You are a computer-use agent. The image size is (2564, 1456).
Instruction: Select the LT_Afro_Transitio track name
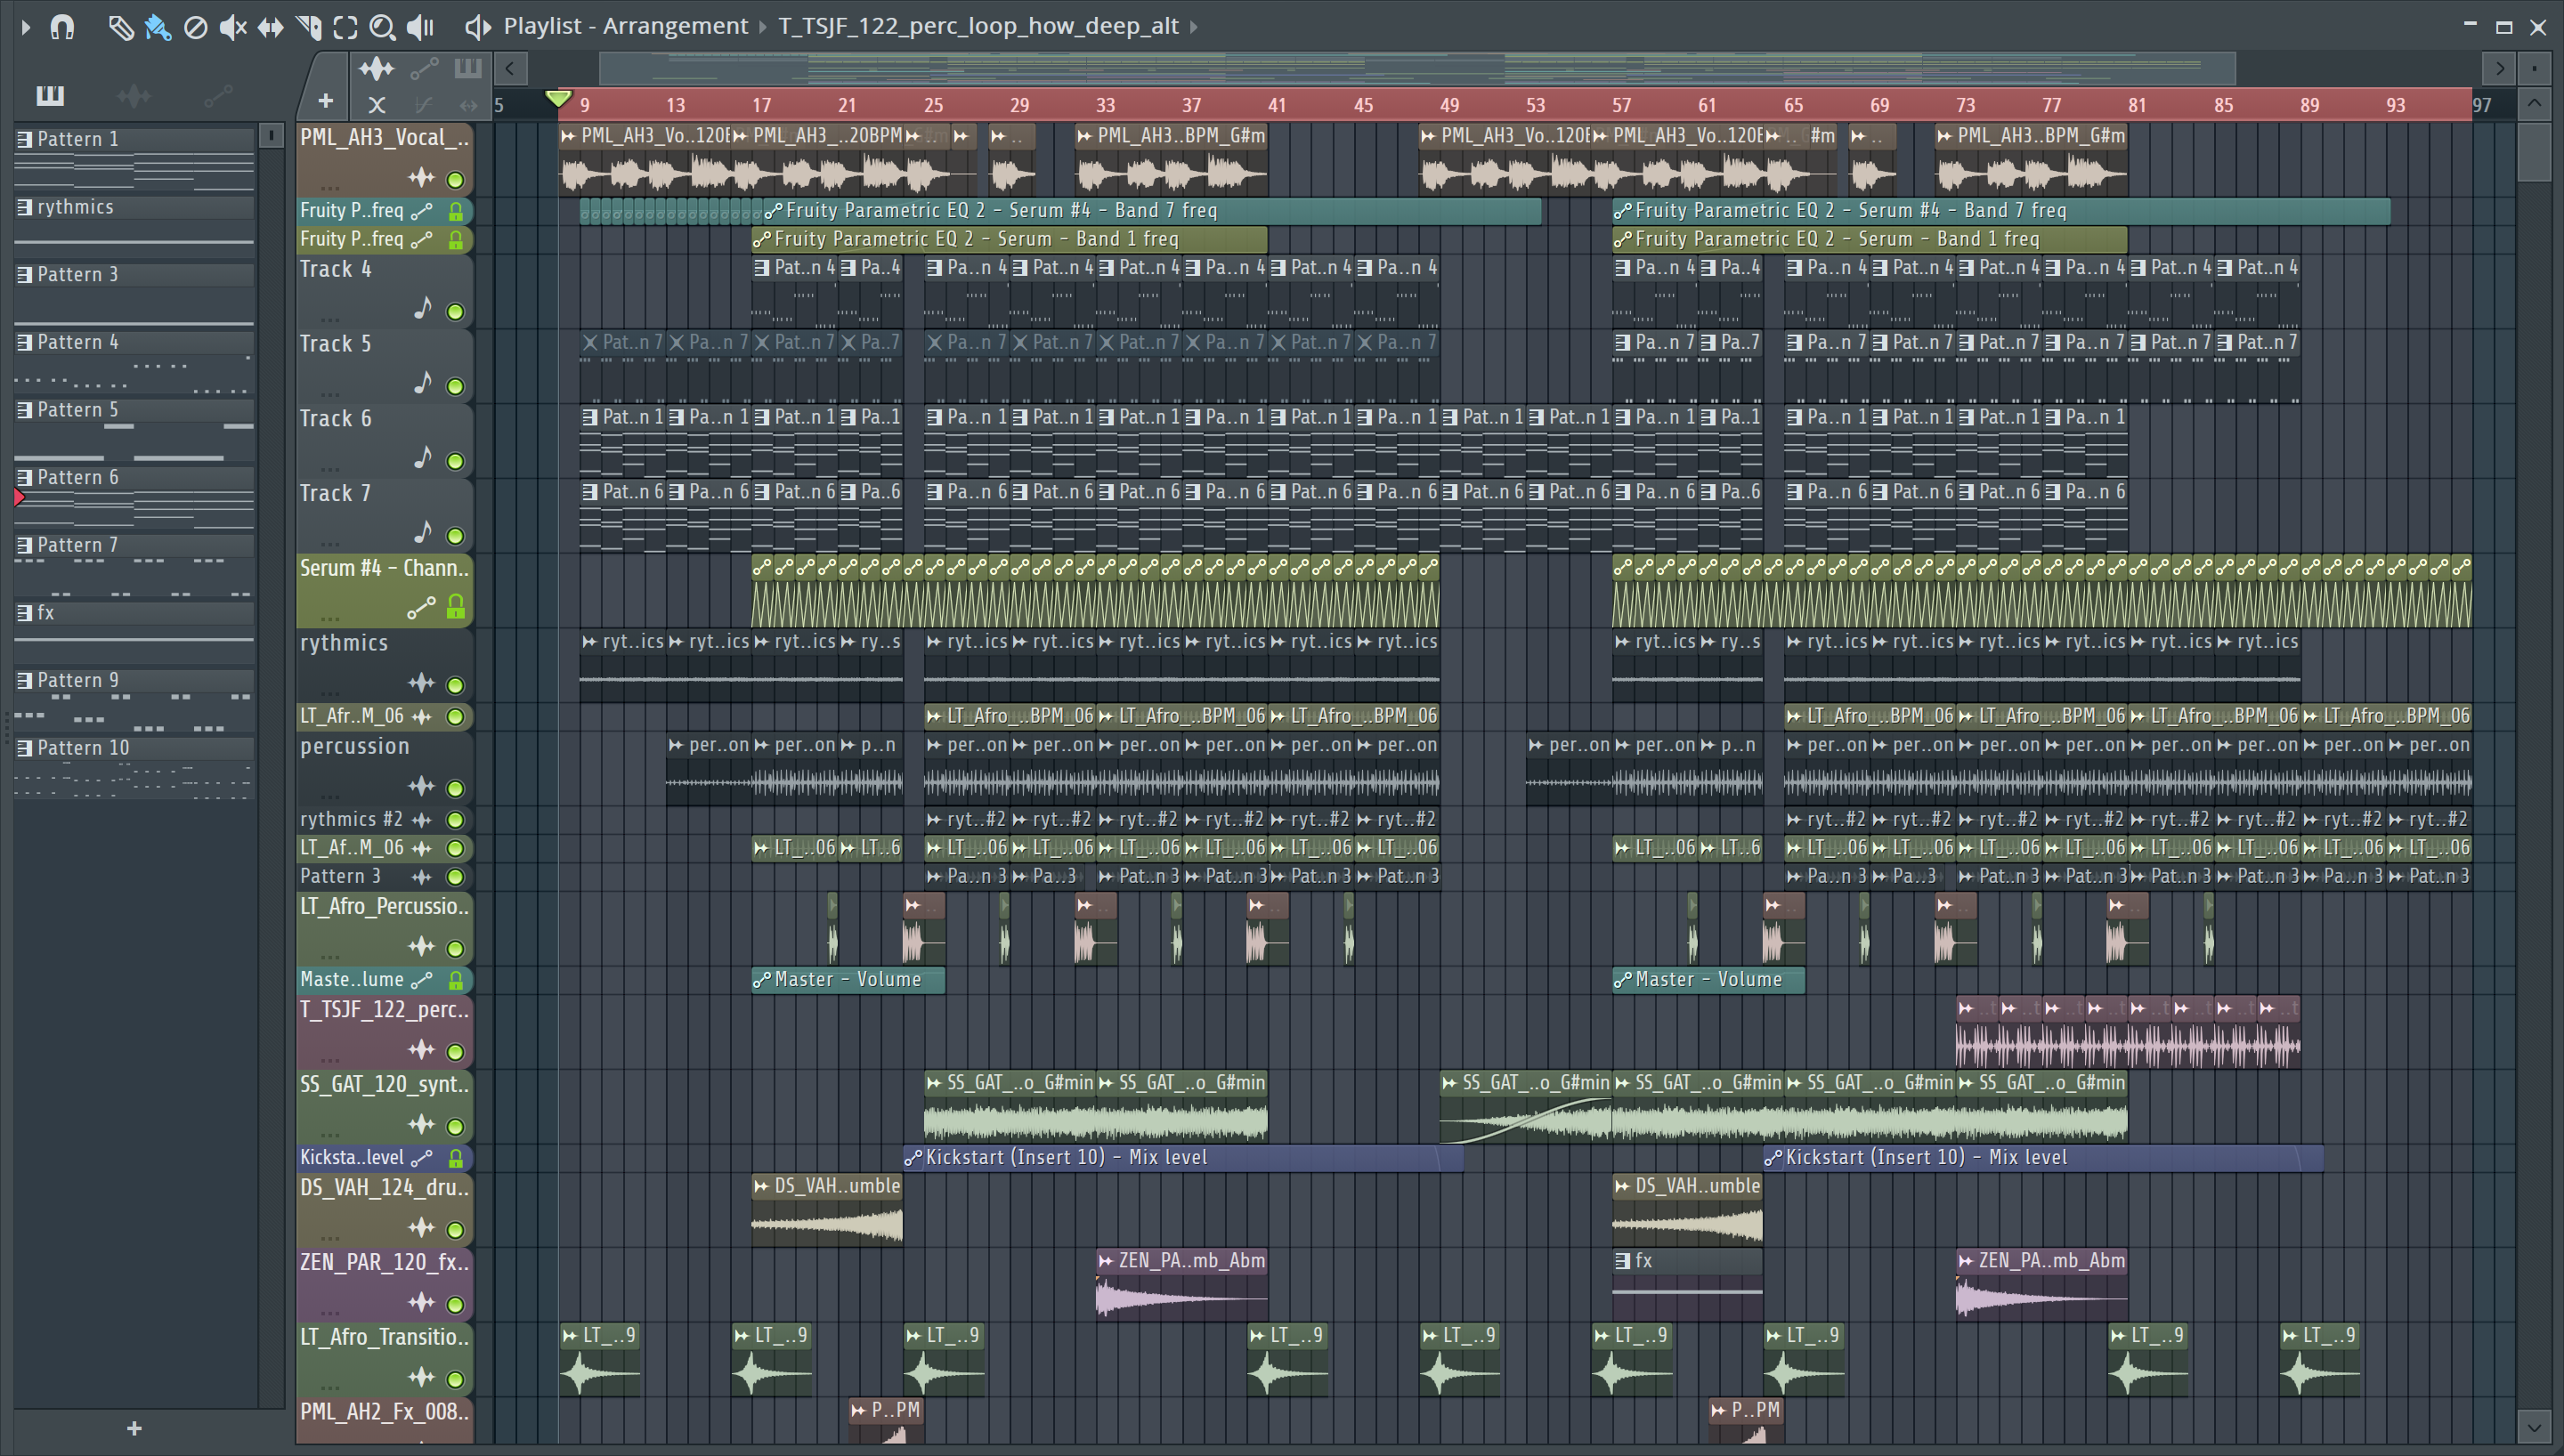click(x=384, y=1337)
